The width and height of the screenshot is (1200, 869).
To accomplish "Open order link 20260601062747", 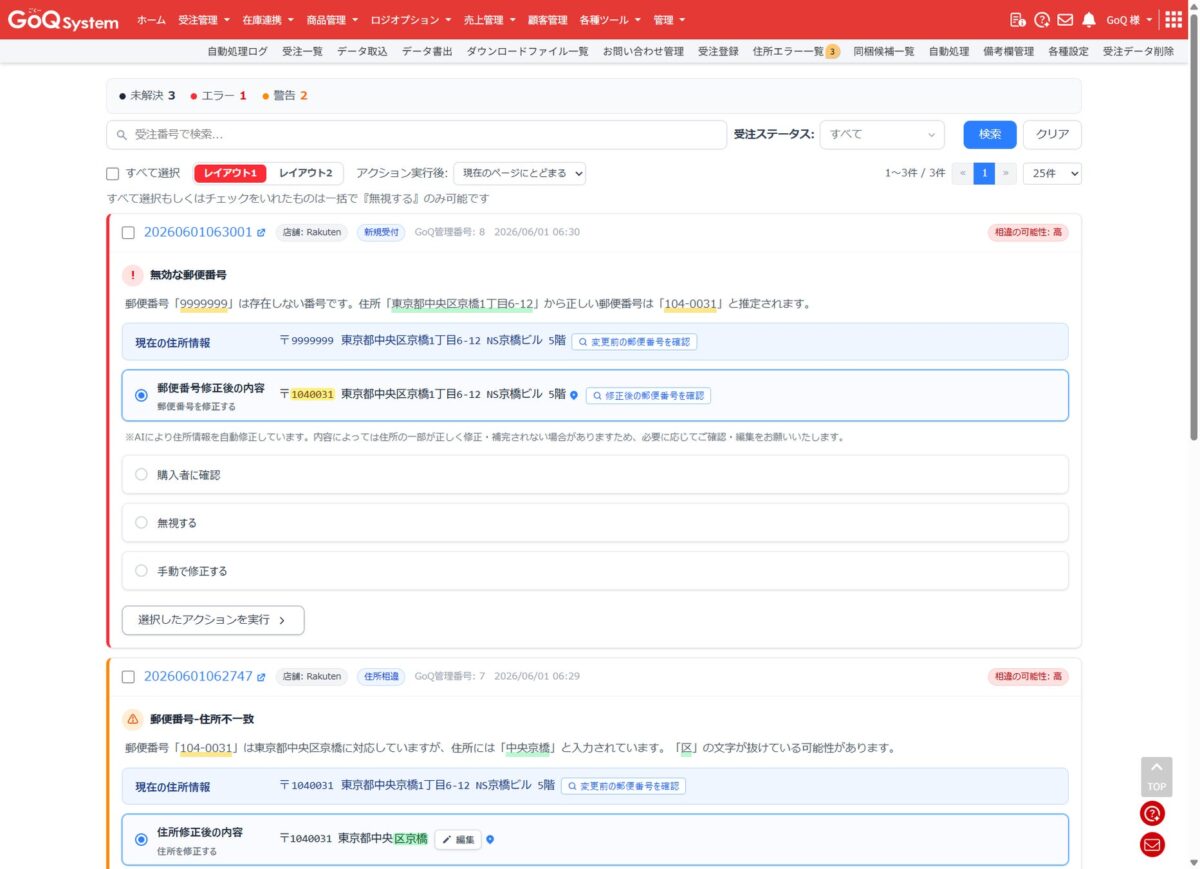I will tap(198, 676).
